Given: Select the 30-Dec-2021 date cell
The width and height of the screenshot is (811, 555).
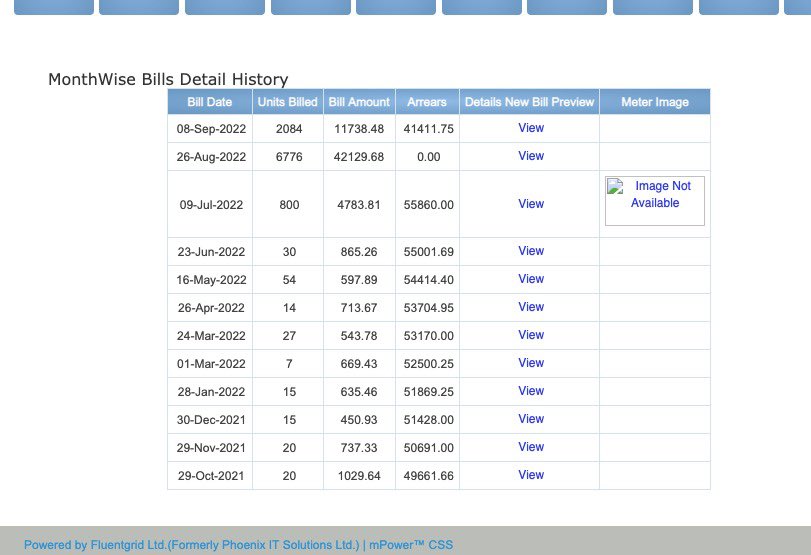Looking at the screenshot, I should click(x=211, y=419).
